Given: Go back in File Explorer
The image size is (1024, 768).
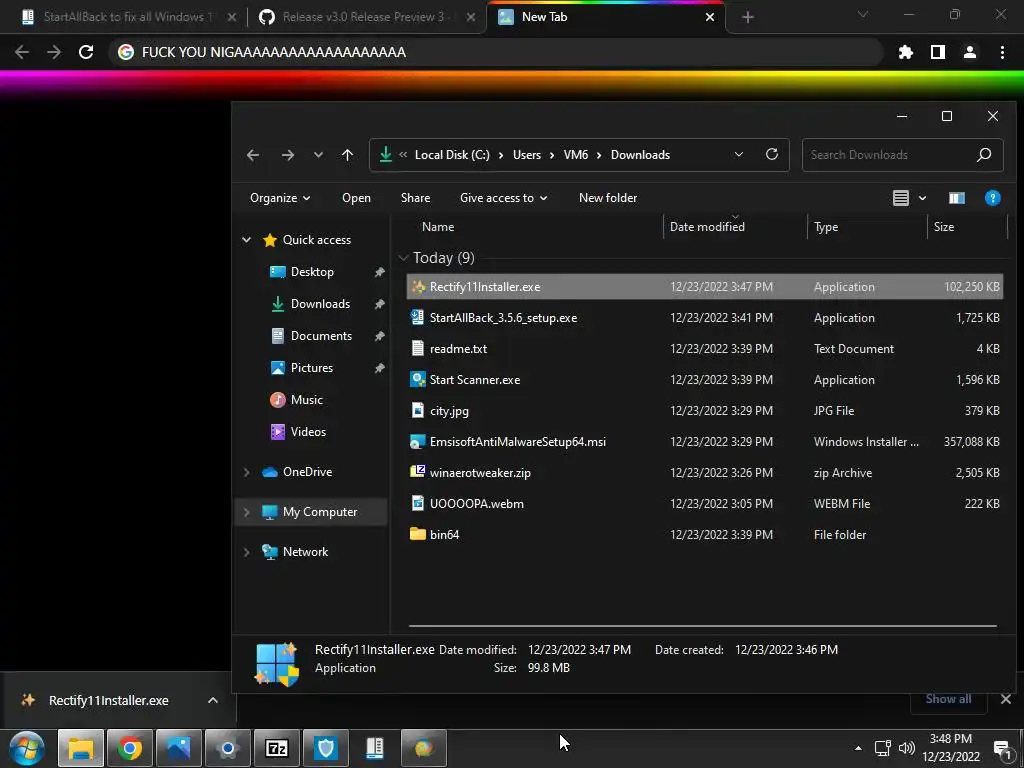Looking at the screenshot, I should (253, 155).
